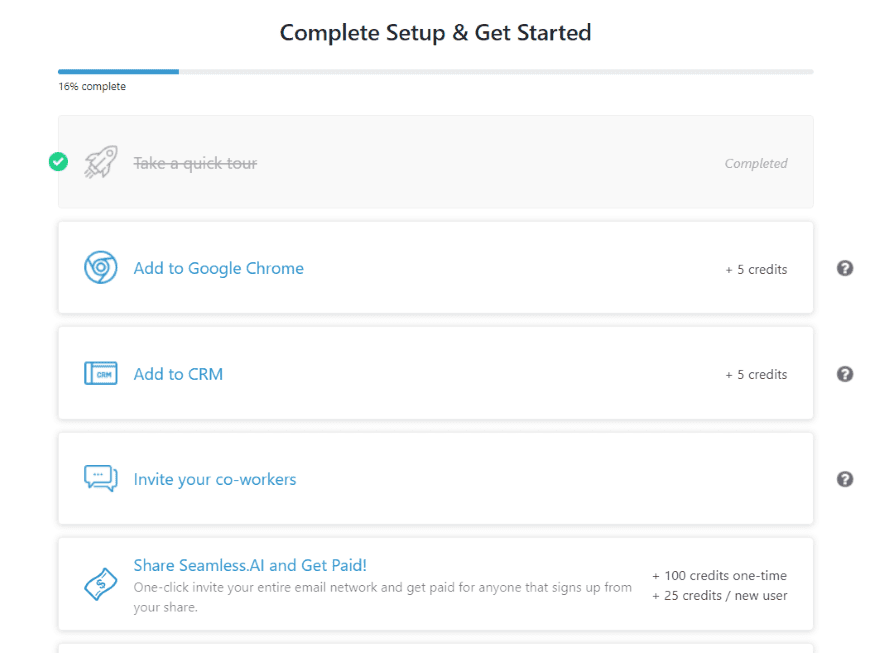Open the Add to Google Chrome link
880x653 pixels.
point(218,268)
